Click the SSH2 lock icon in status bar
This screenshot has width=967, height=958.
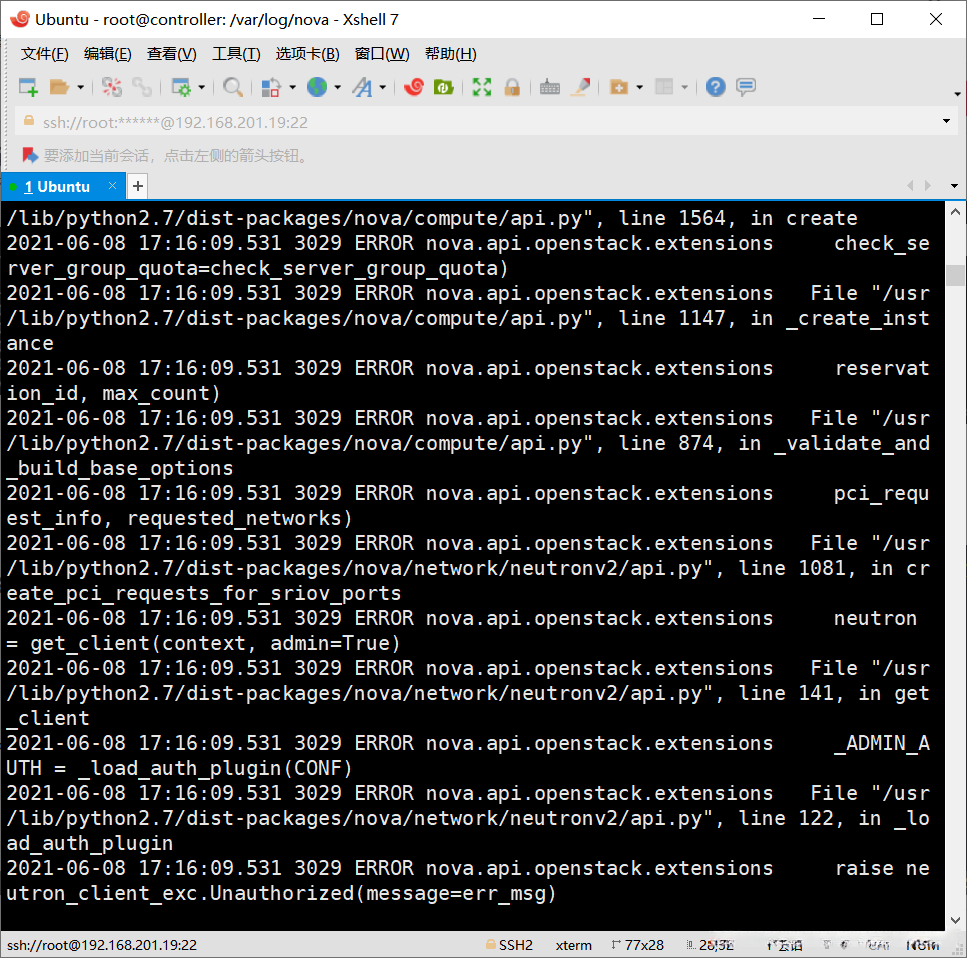point(491,944)
